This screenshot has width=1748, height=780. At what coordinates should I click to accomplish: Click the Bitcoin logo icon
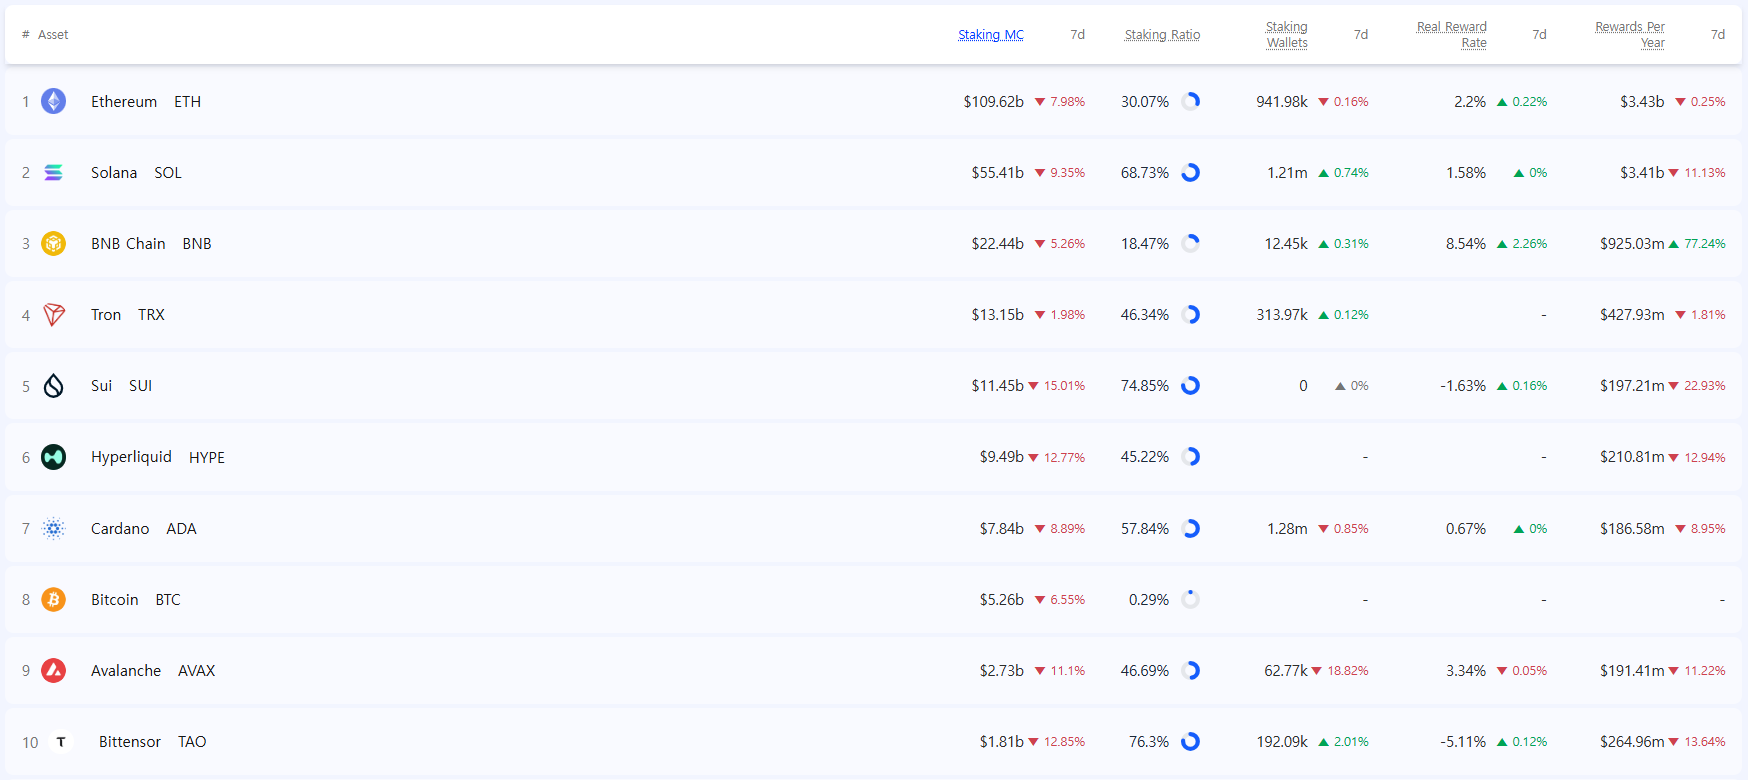[53, 599]
